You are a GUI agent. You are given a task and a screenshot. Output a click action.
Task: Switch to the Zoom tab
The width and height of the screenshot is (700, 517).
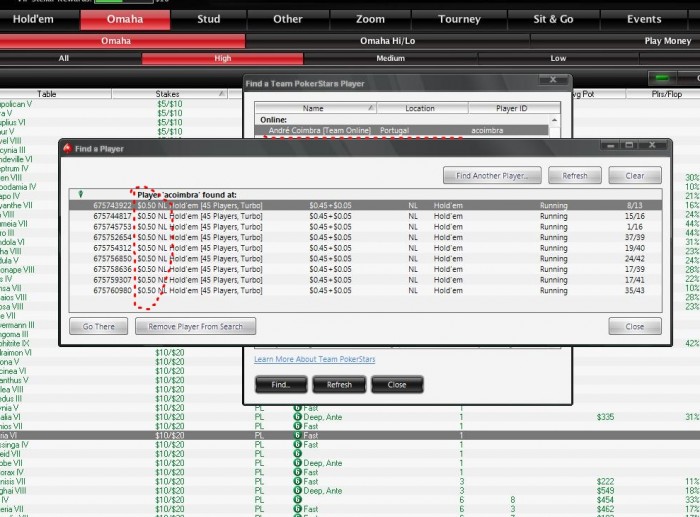[370, 19]
